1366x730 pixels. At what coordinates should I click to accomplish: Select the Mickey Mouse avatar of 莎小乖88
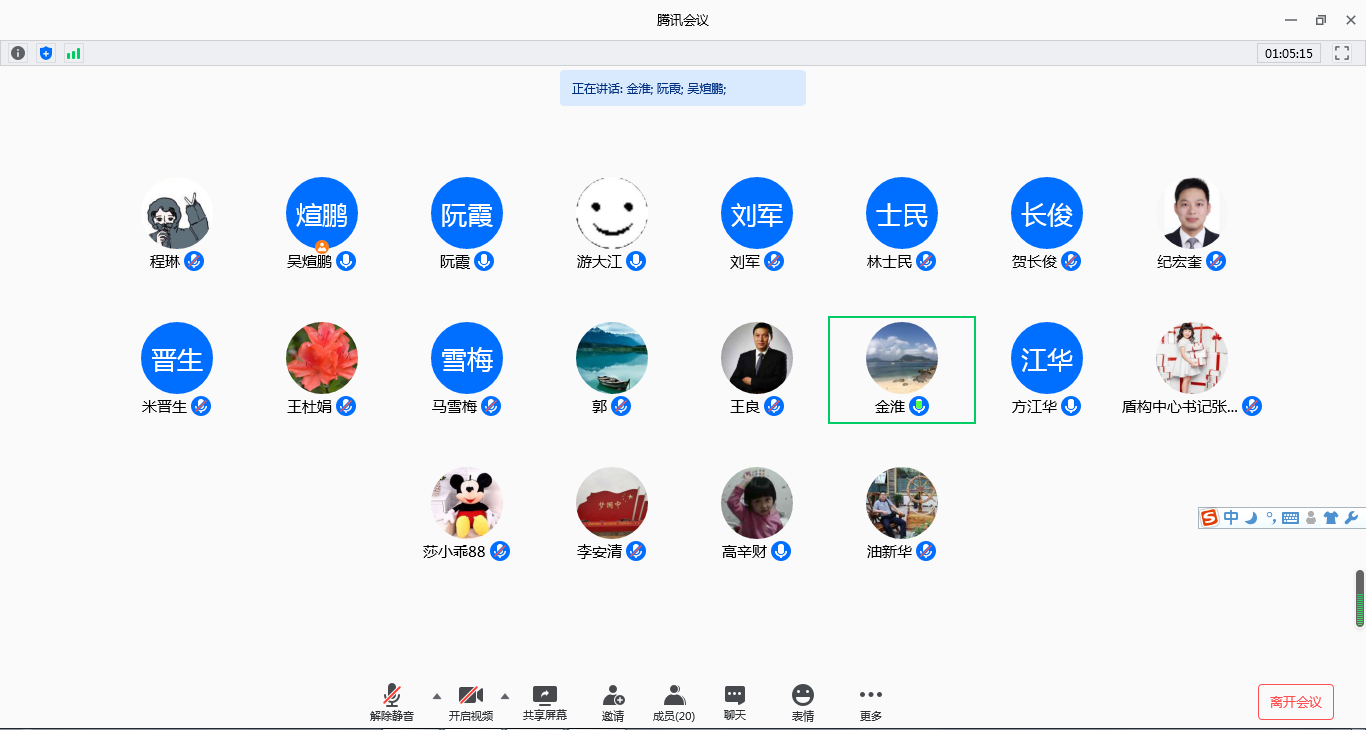[x=467, y=503]
